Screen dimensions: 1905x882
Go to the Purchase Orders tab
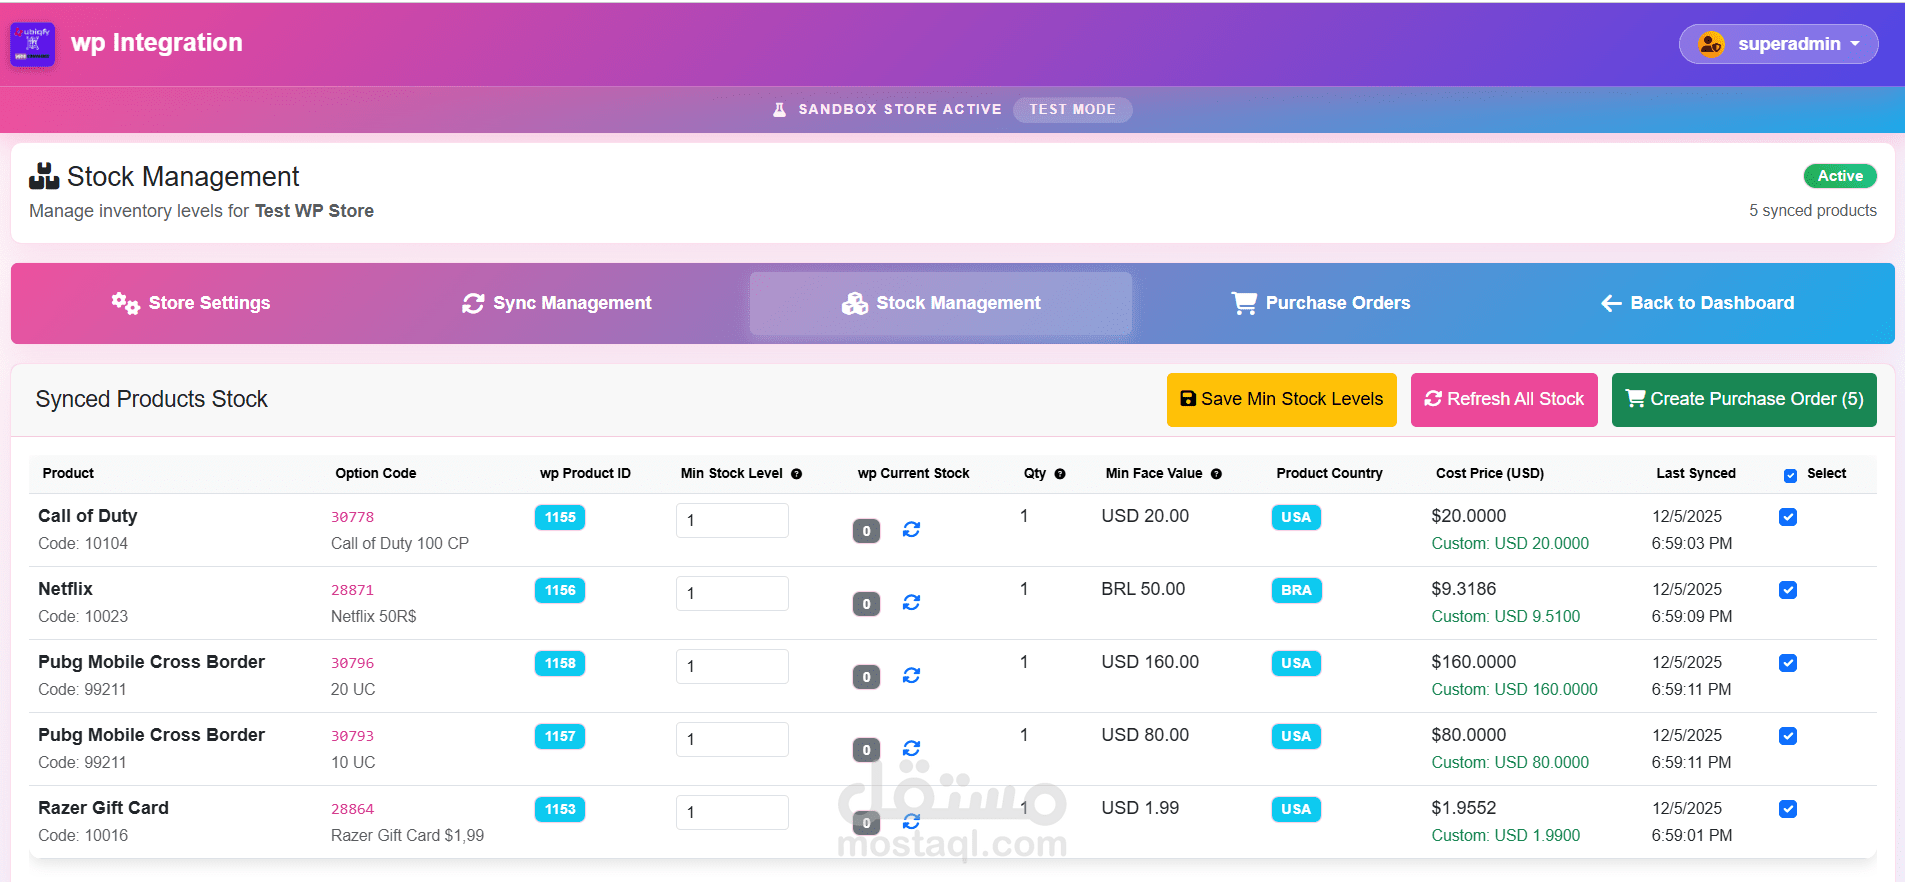coord(1321,303)
